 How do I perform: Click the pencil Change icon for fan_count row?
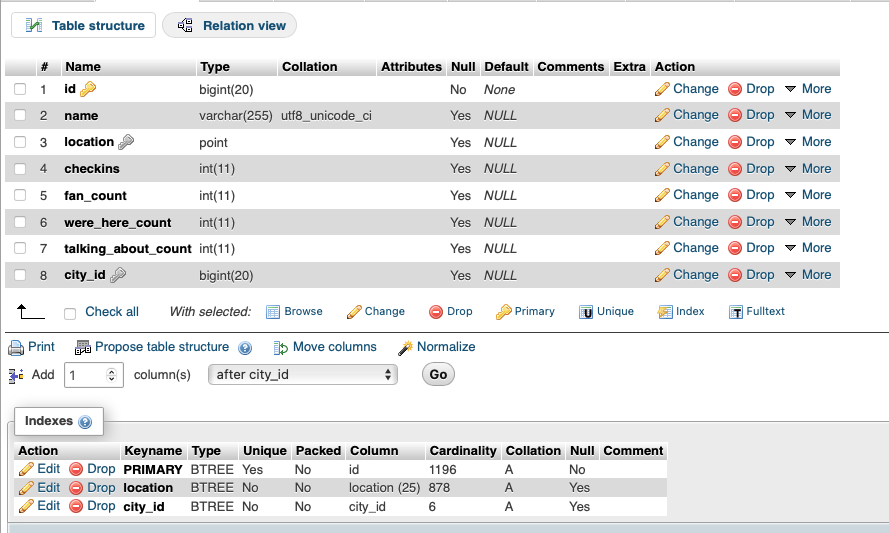point(662,195)
